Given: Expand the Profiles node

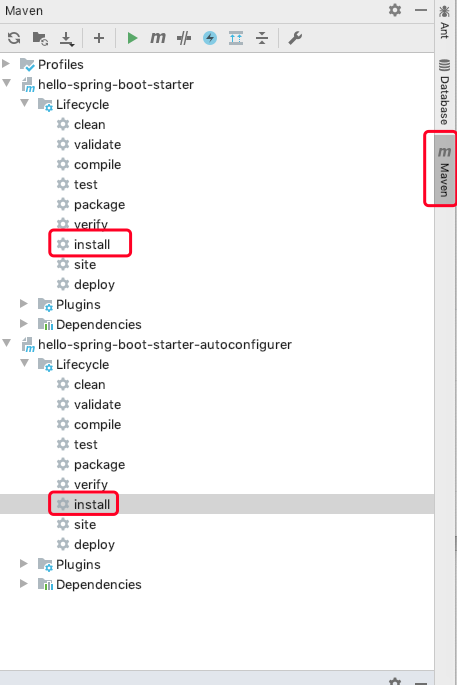Looking at the screenshot, I should pyautogui.click(x=6, y=64).
